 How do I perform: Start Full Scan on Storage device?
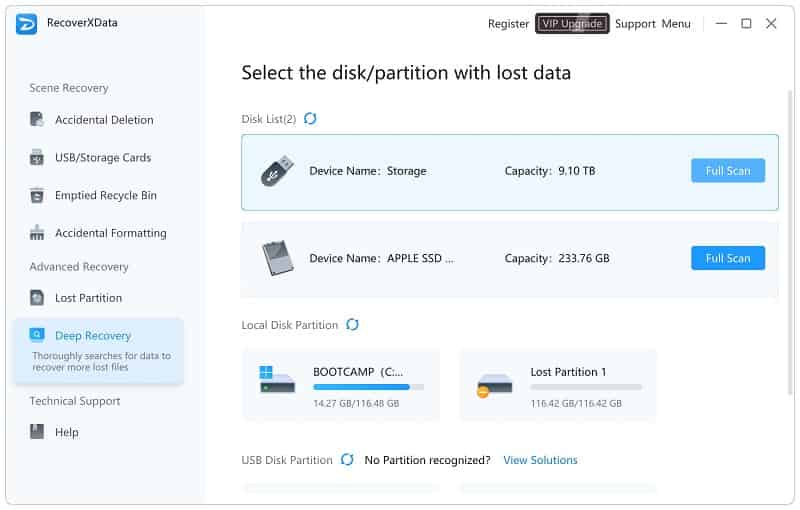[727, 171]
